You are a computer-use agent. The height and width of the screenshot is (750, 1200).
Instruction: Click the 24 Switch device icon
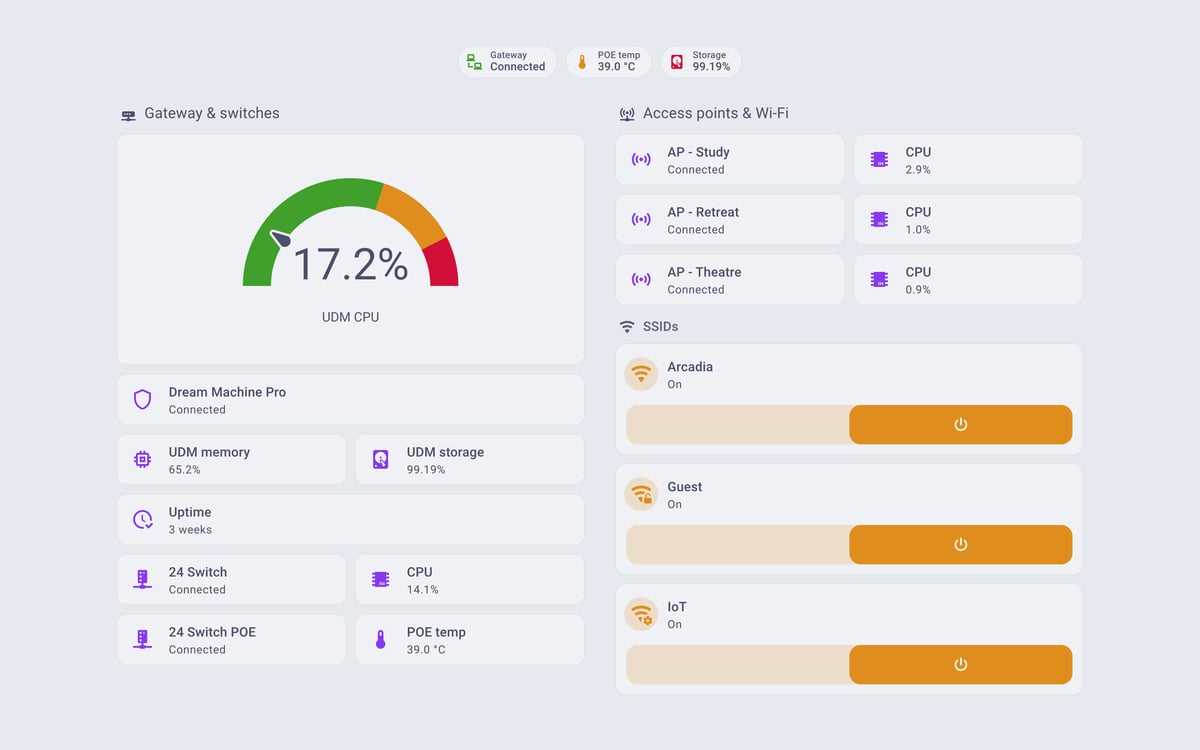coord(142,580)
